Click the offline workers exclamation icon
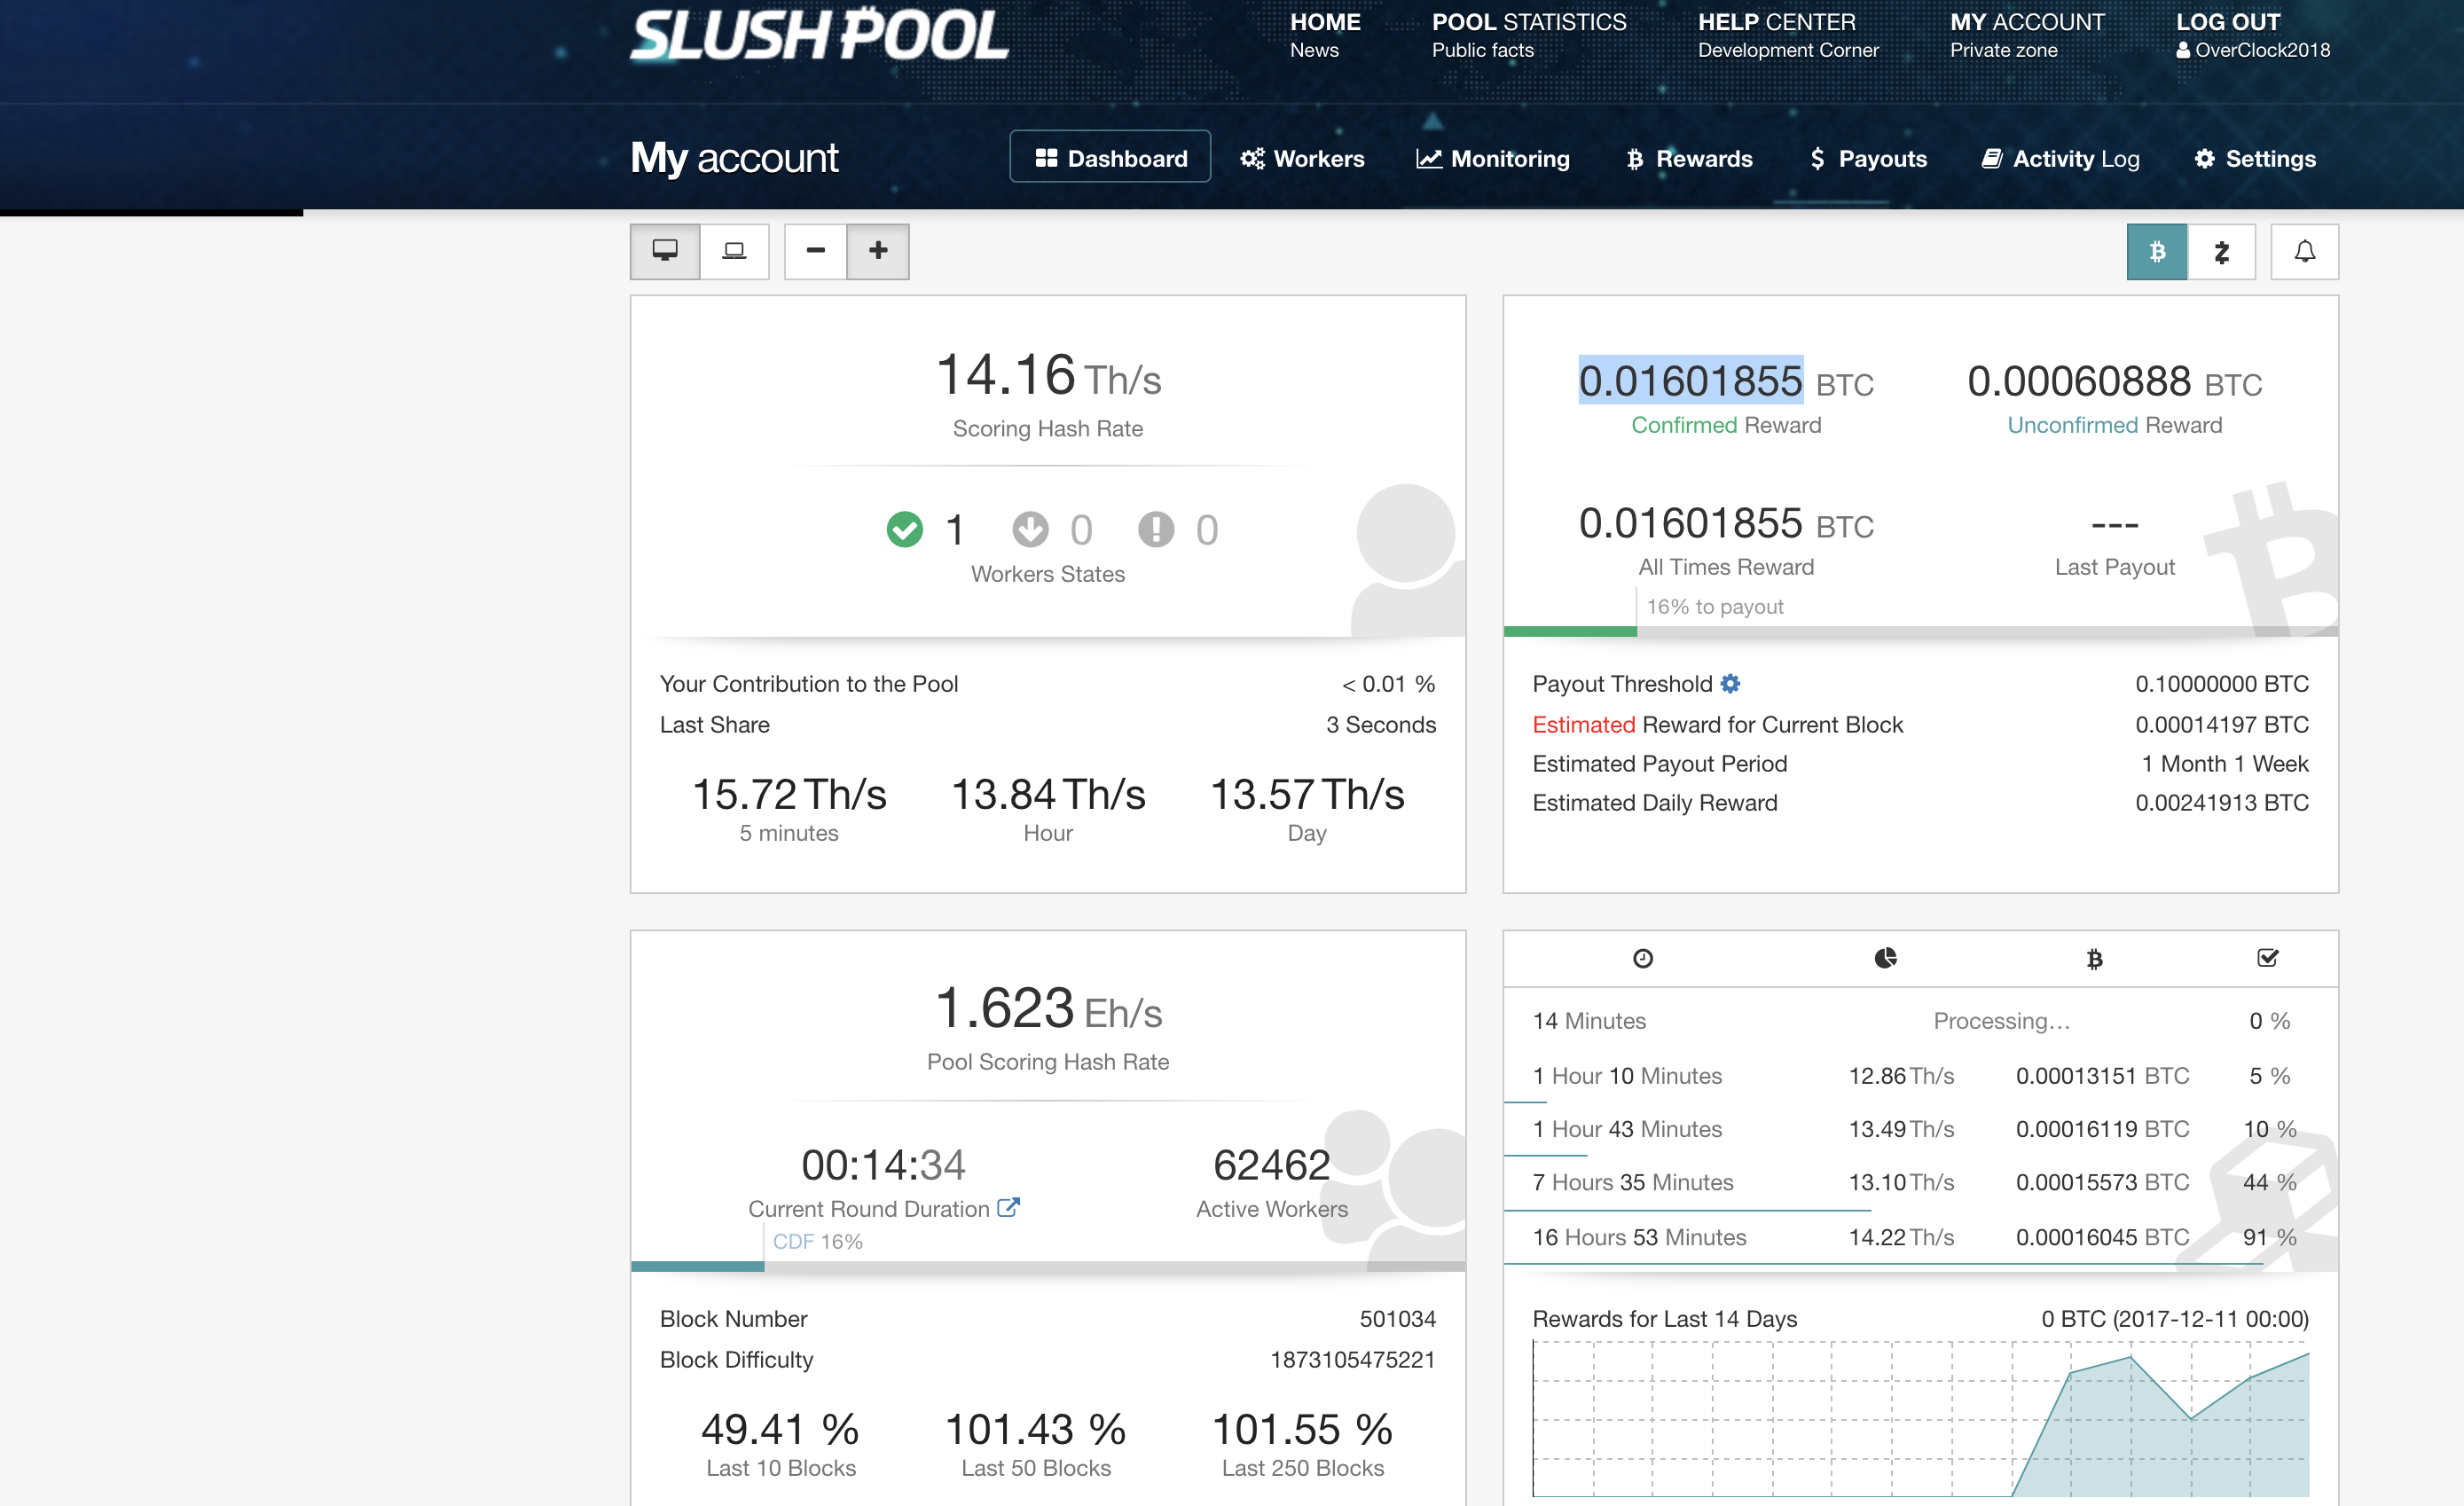The height and width of the screenshot is (1506, 2464). tap(1156, 529)
